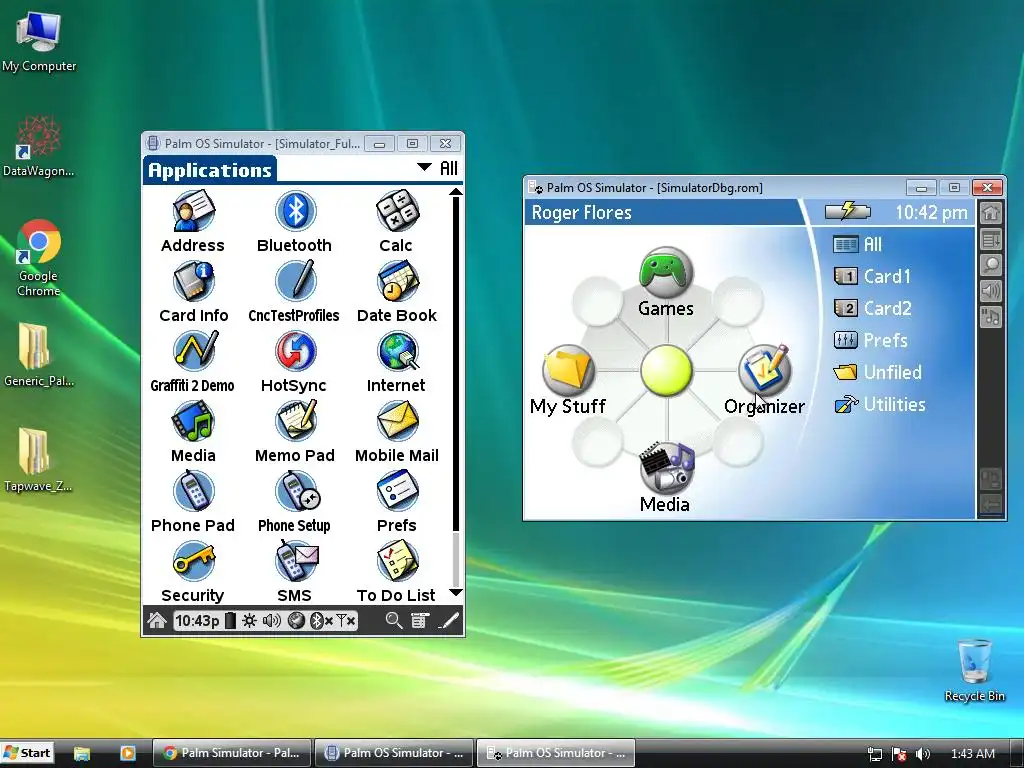Tap the magnifier Find icon in status bar
The height and width of the screenshot is (768, 1024).
pyautogui.click(x=394, y=620)
